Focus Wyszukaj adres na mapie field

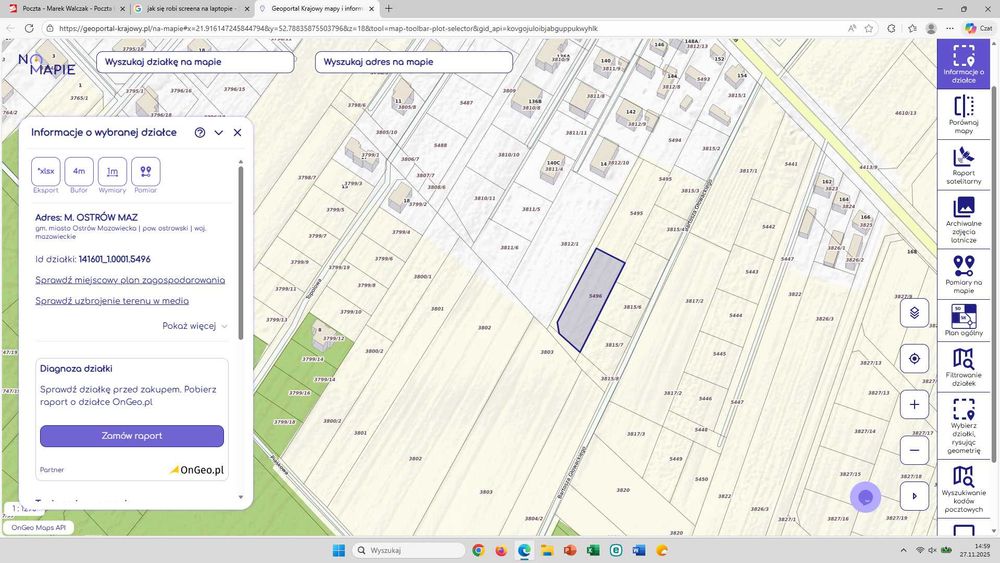pos(414,62)
